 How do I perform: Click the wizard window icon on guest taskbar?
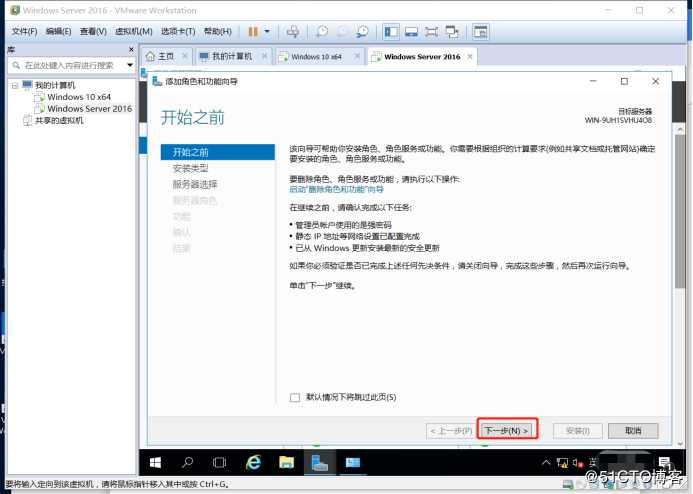pos(353,463)
